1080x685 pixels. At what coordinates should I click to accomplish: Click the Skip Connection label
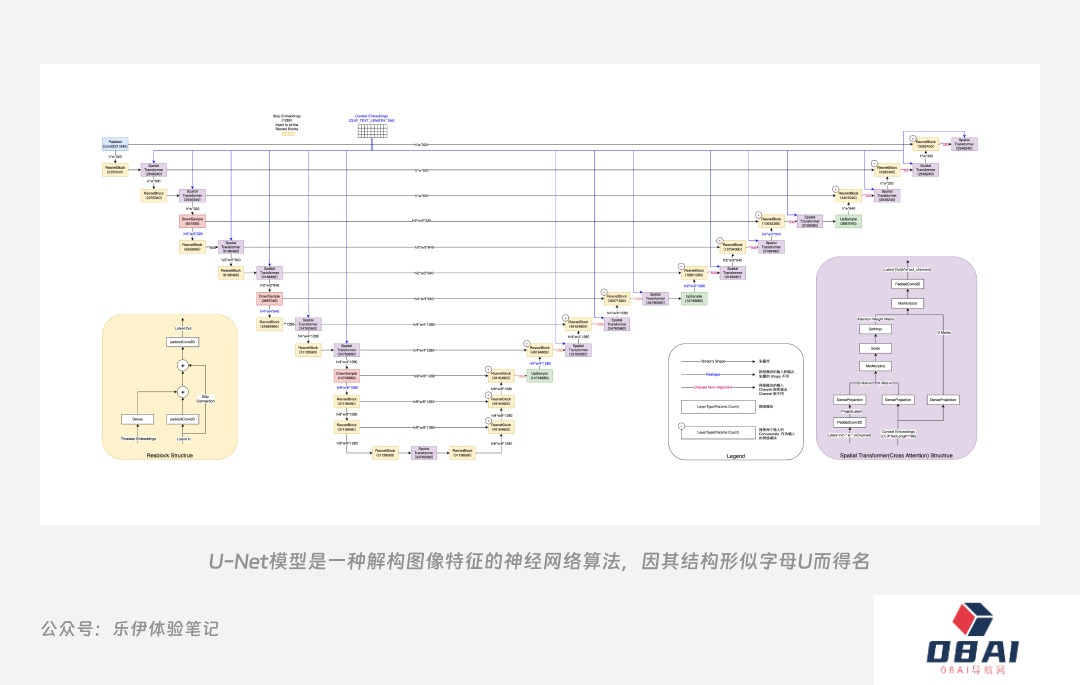204,397
